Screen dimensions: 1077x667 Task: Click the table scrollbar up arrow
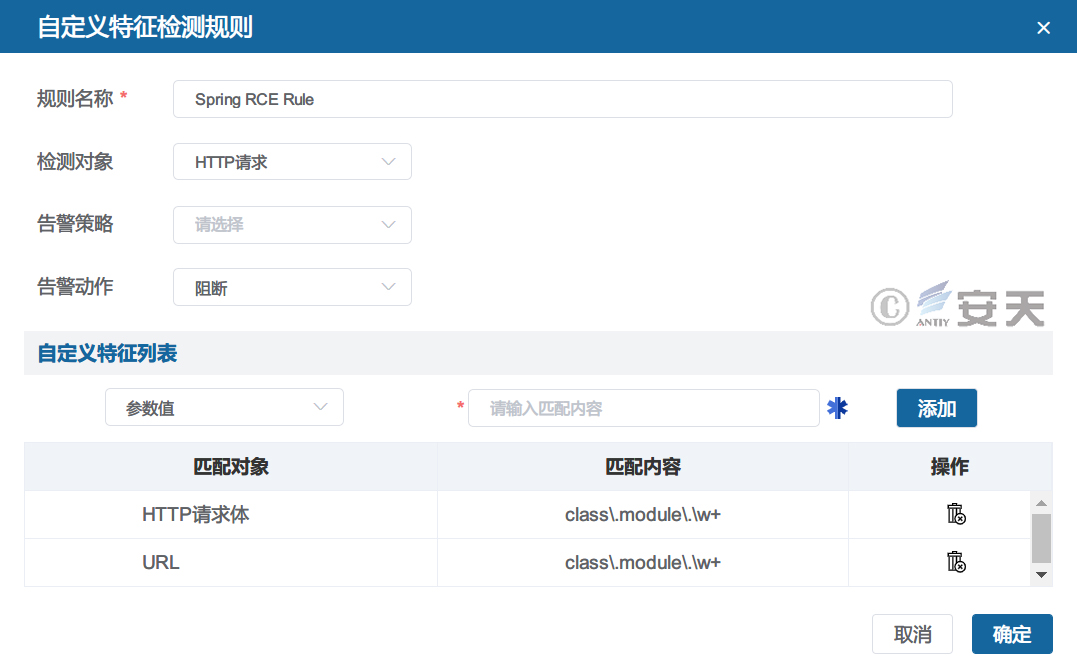click(1041, 503)
